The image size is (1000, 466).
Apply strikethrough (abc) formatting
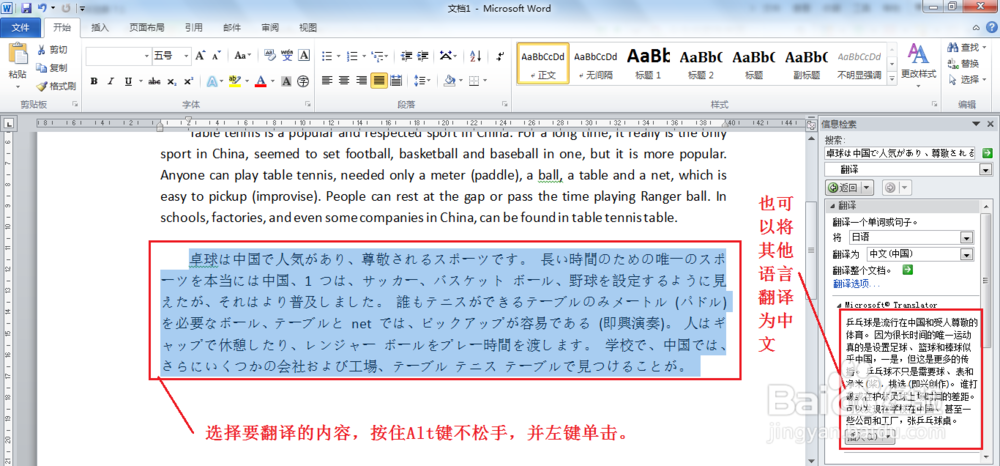pos(154,82)
